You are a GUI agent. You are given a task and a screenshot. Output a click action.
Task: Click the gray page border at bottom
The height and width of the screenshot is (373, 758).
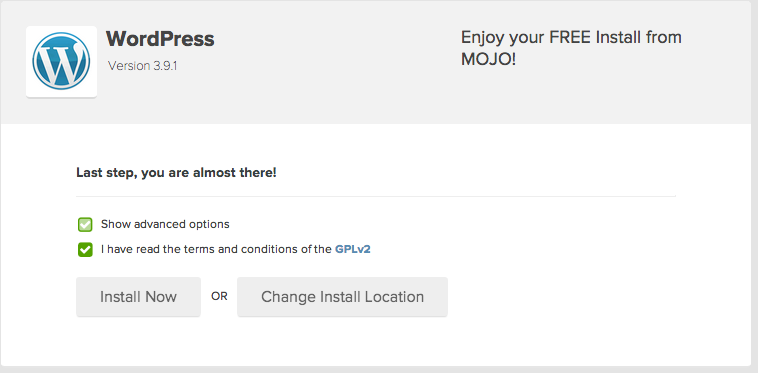(379, 370)
